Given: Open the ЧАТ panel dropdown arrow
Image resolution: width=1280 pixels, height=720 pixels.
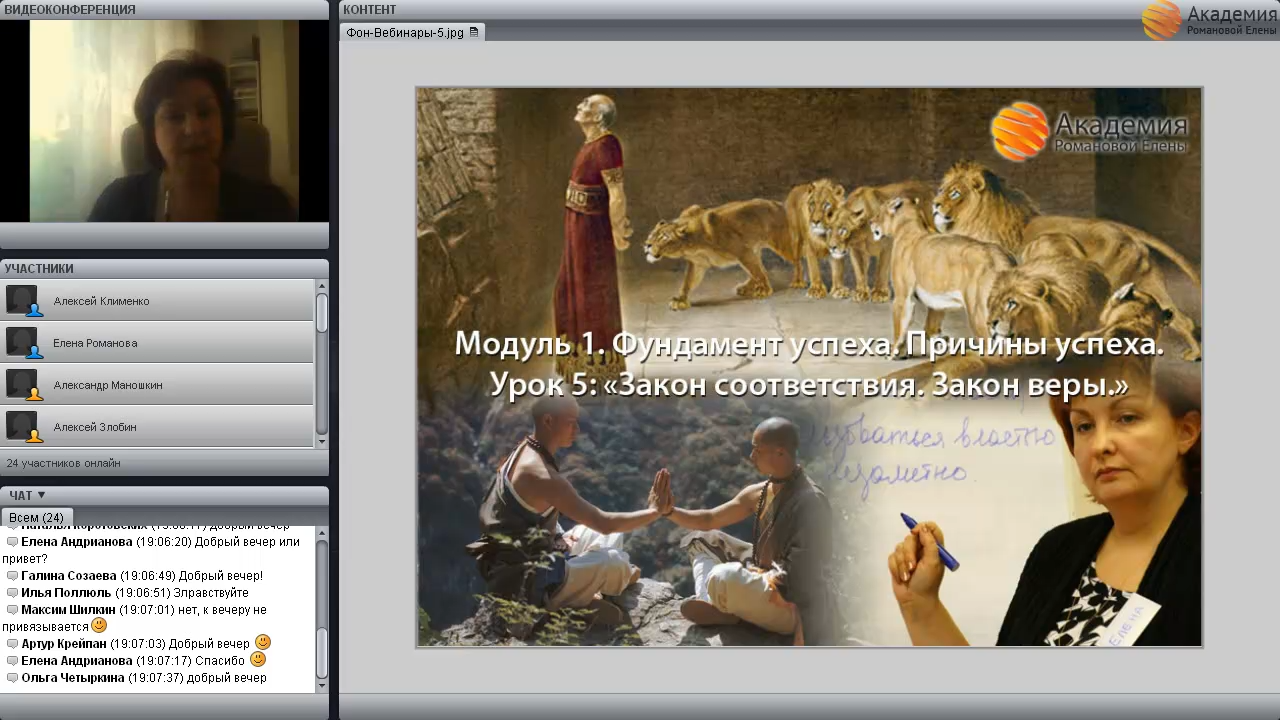Looking at the screenshot, I should pos(42,495).
